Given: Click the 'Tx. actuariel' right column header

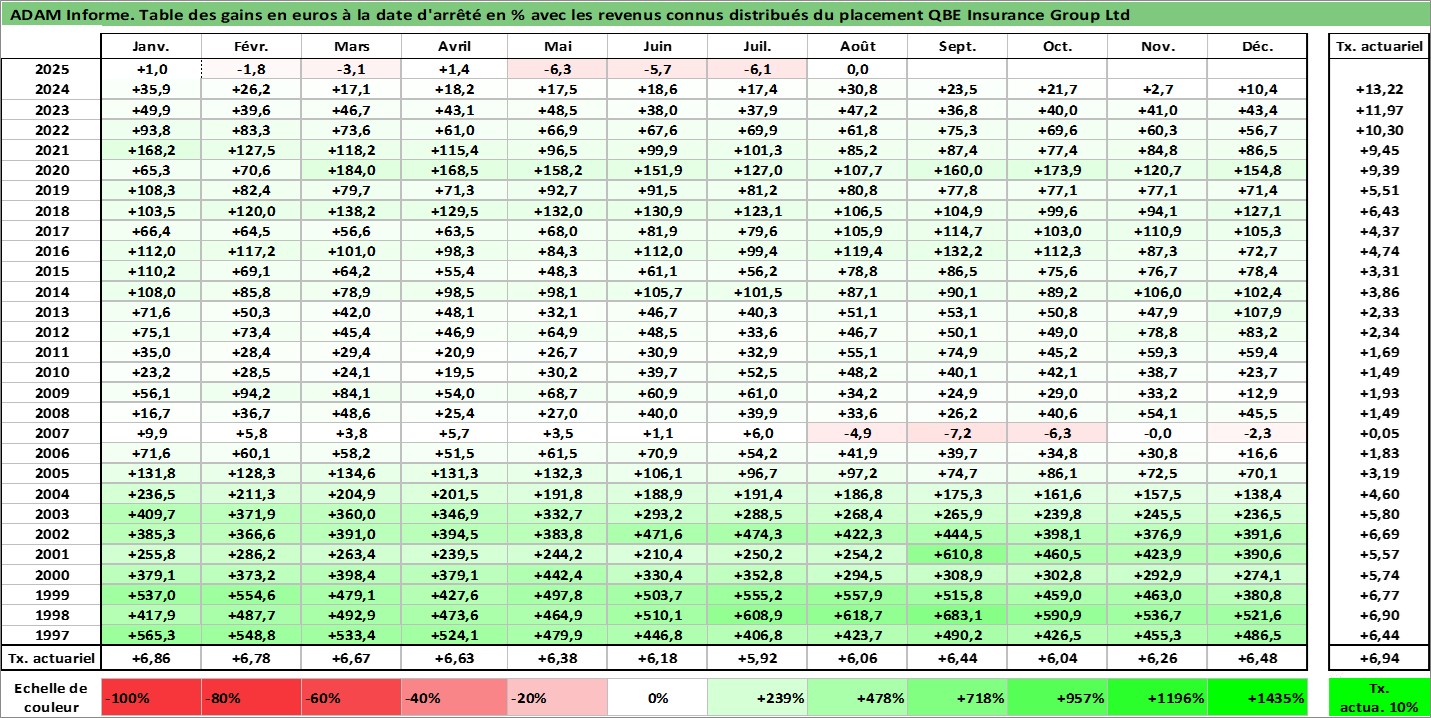Looking at the screenshot, I should (1380, 47).
